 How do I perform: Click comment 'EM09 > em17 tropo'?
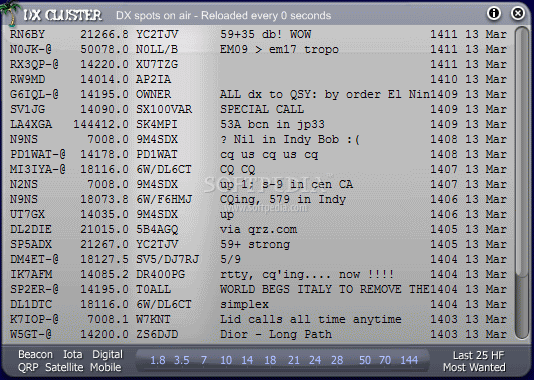click(279, 50)
